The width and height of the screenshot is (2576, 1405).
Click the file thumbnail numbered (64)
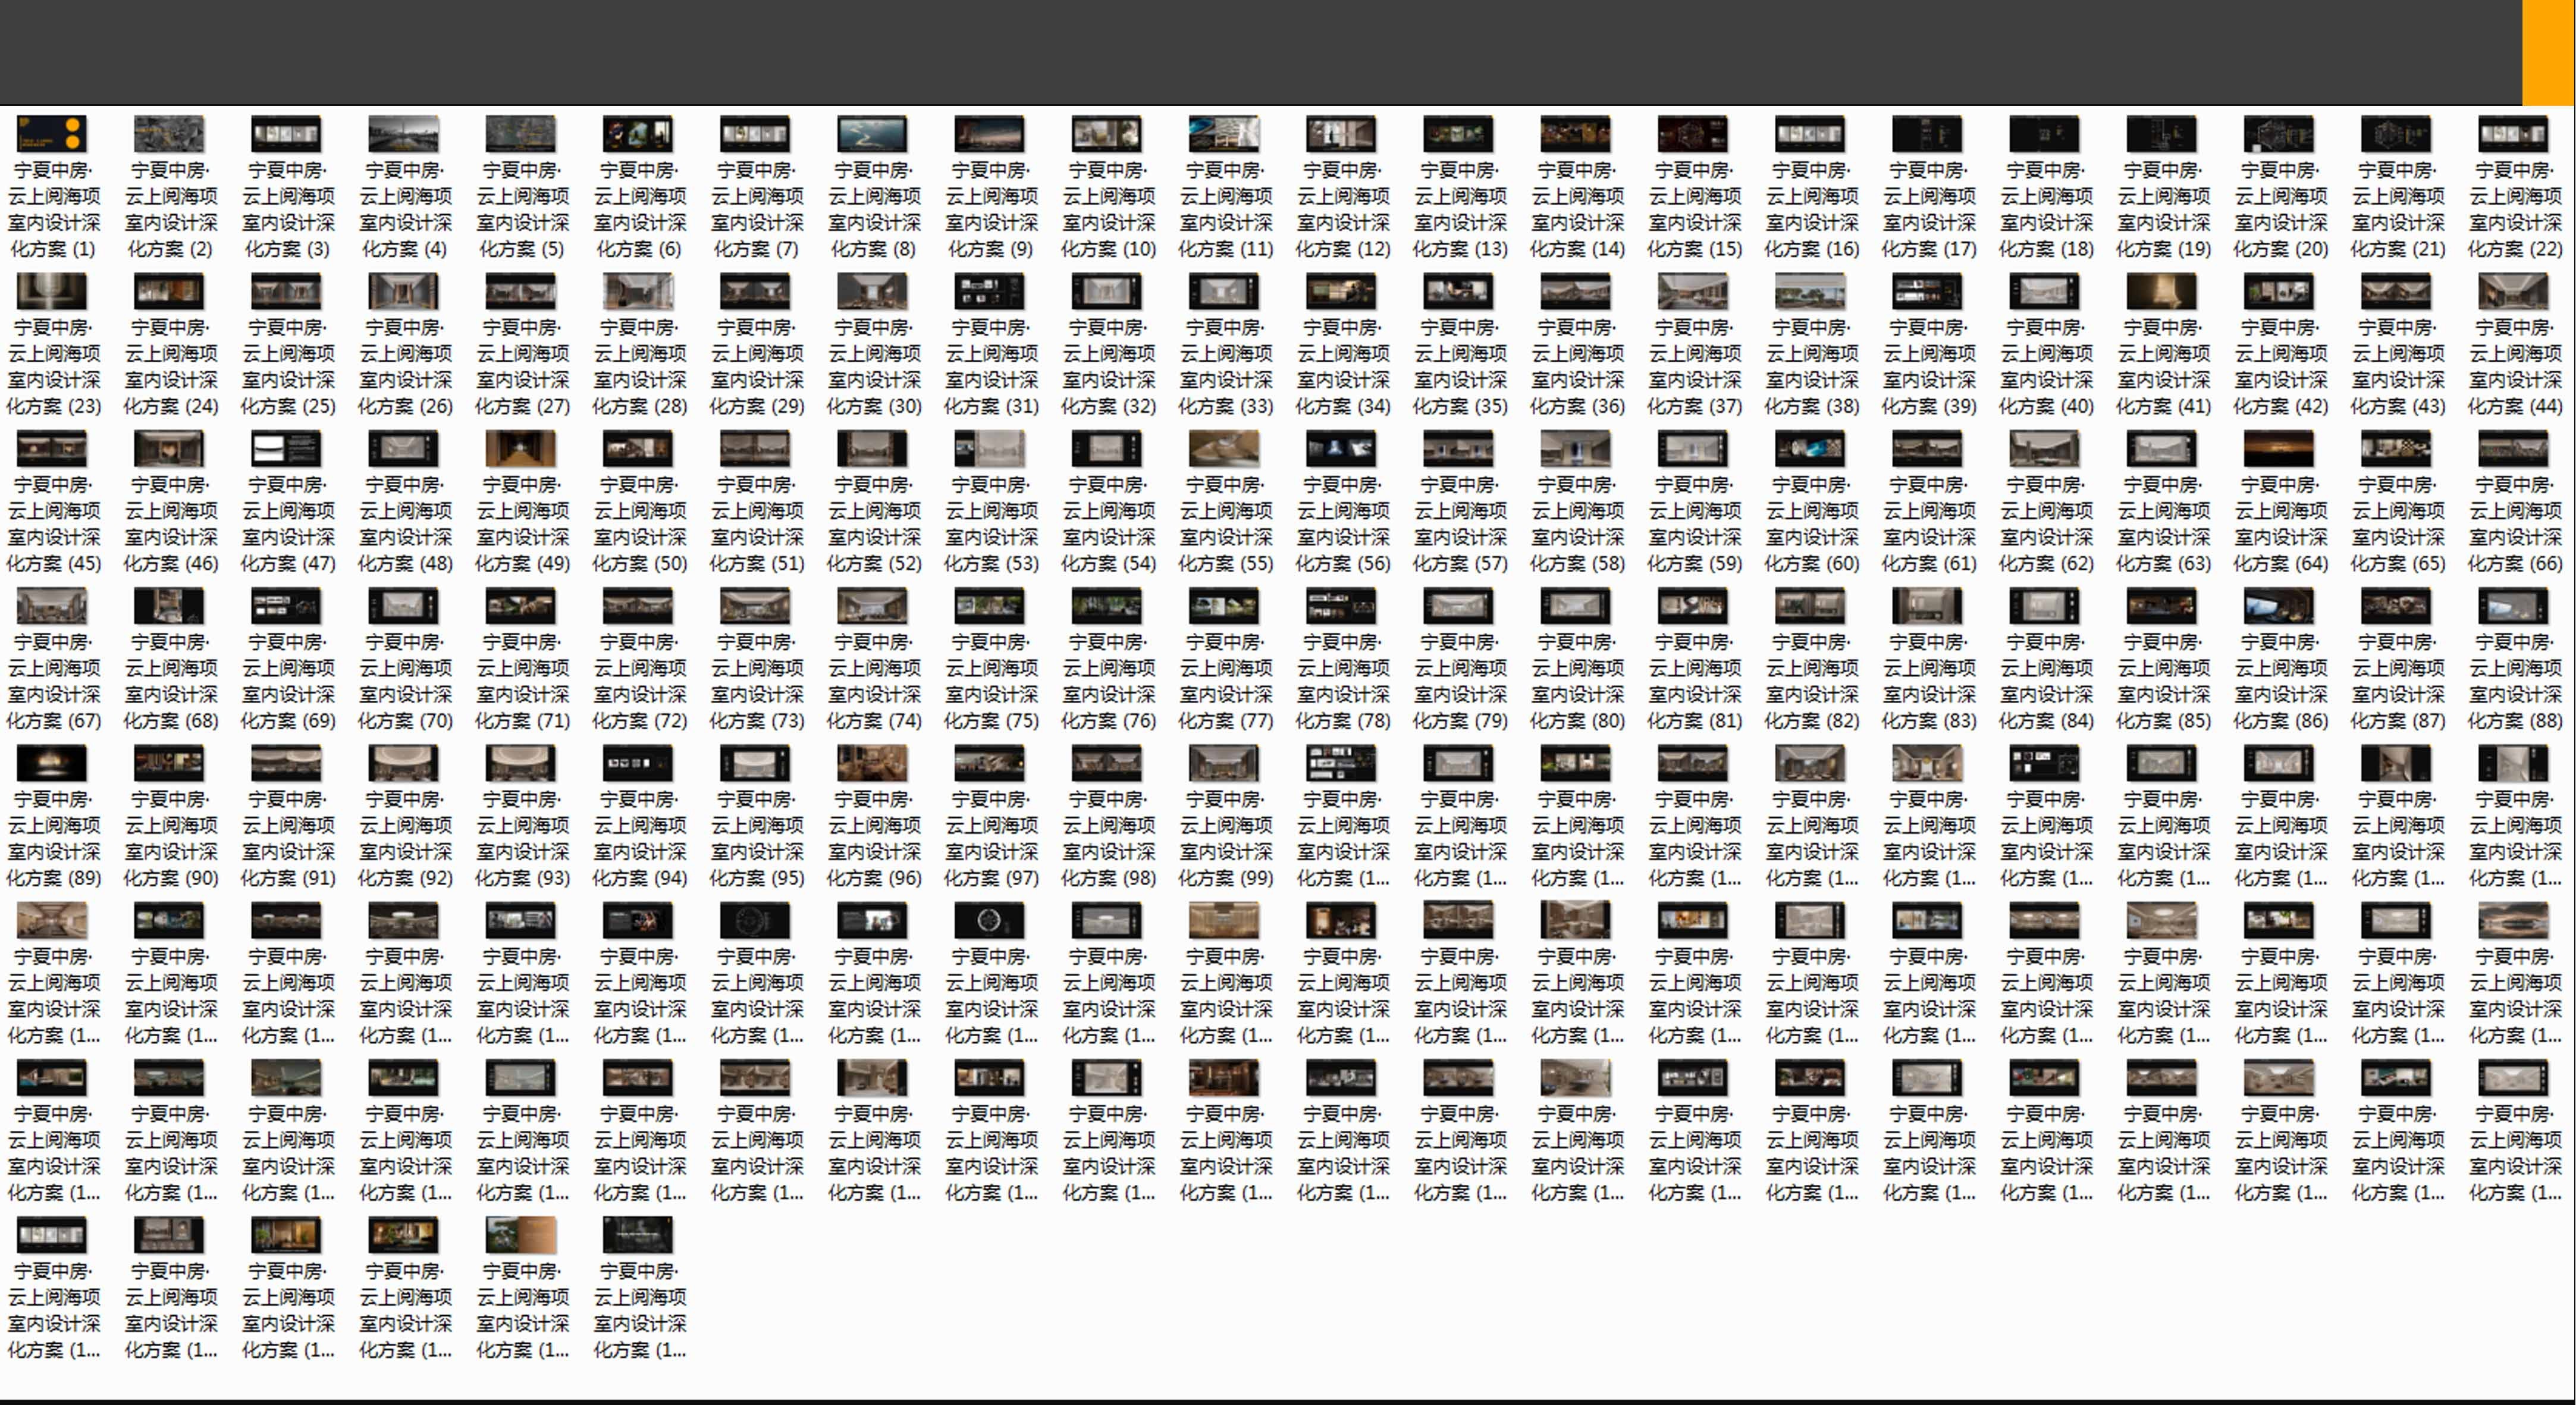pos(2279,449)
